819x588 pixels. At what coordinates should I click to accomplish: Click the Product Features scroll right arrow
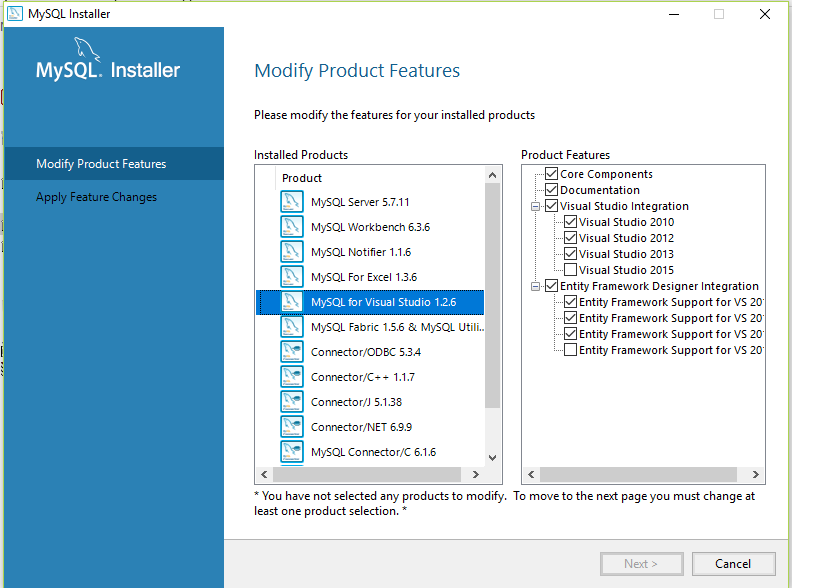[x=755, y=474]
